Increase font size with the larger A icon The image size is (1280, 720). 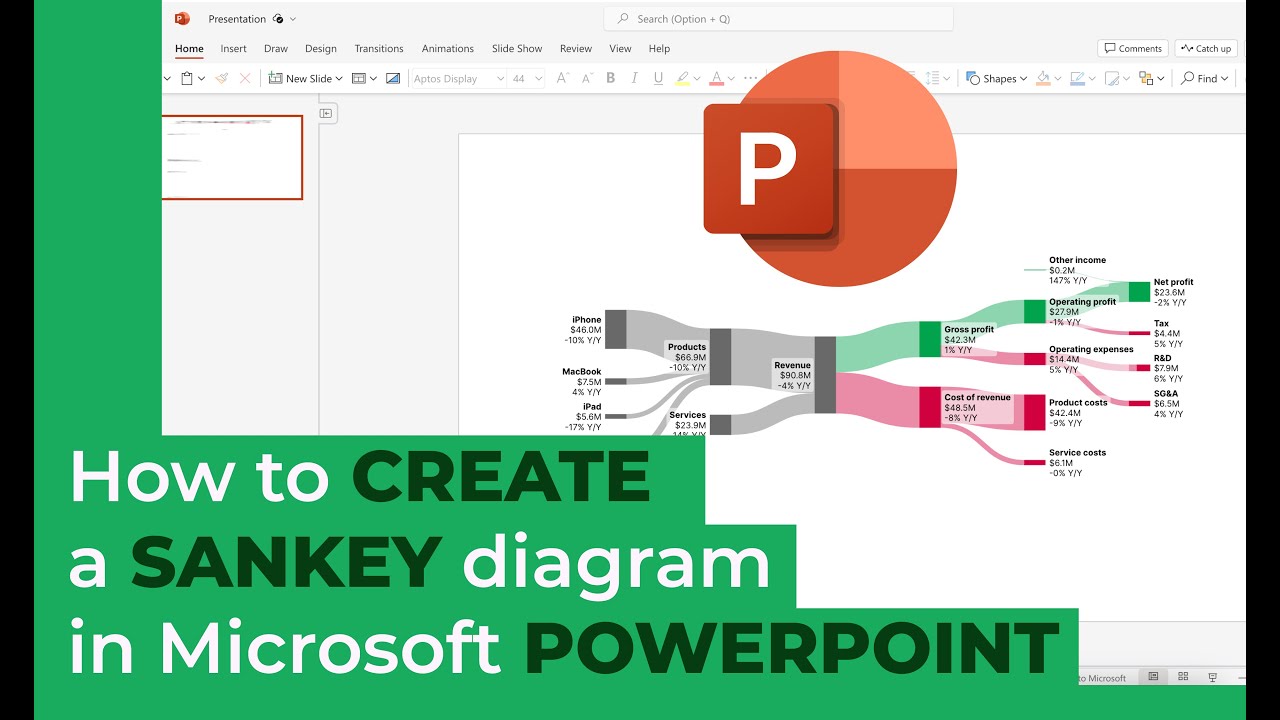click(x=562, y=78)
